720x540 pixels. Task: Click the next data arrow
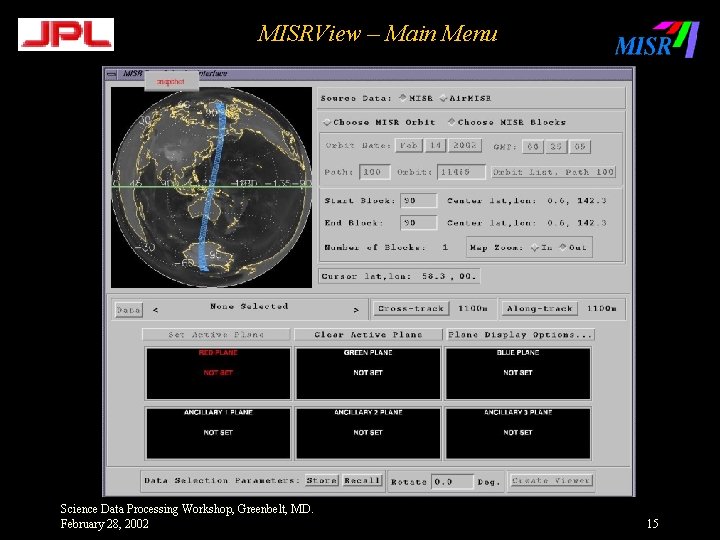tap(356, 310)
